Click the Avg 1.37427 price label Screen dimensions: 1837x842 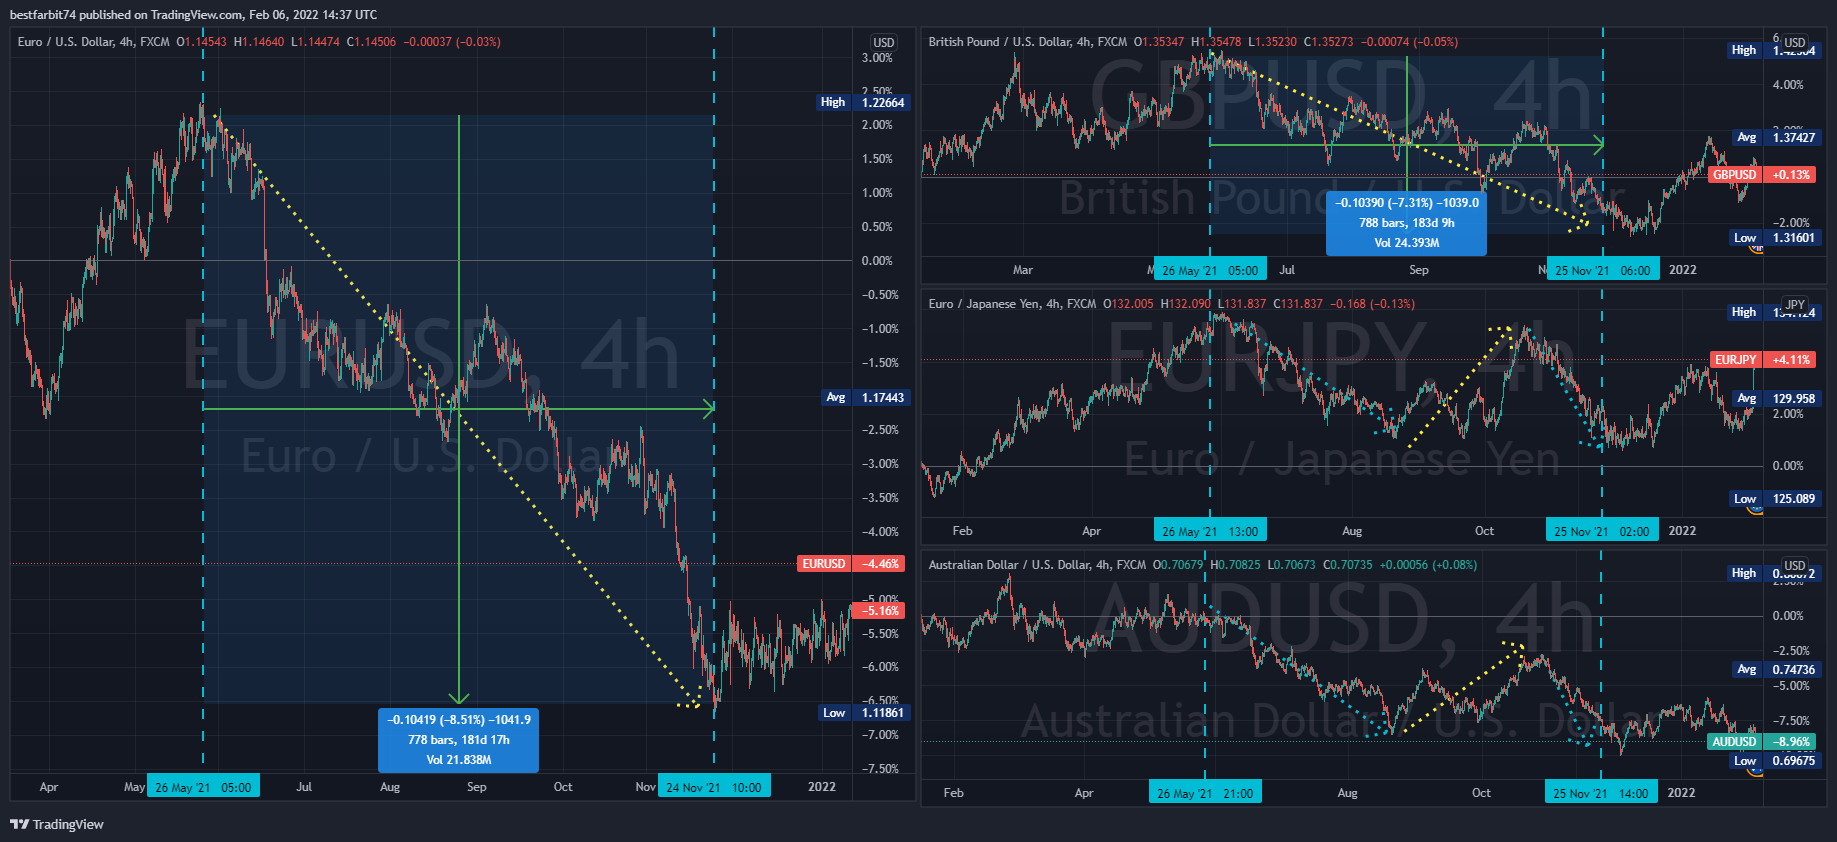pos(1777,138)
